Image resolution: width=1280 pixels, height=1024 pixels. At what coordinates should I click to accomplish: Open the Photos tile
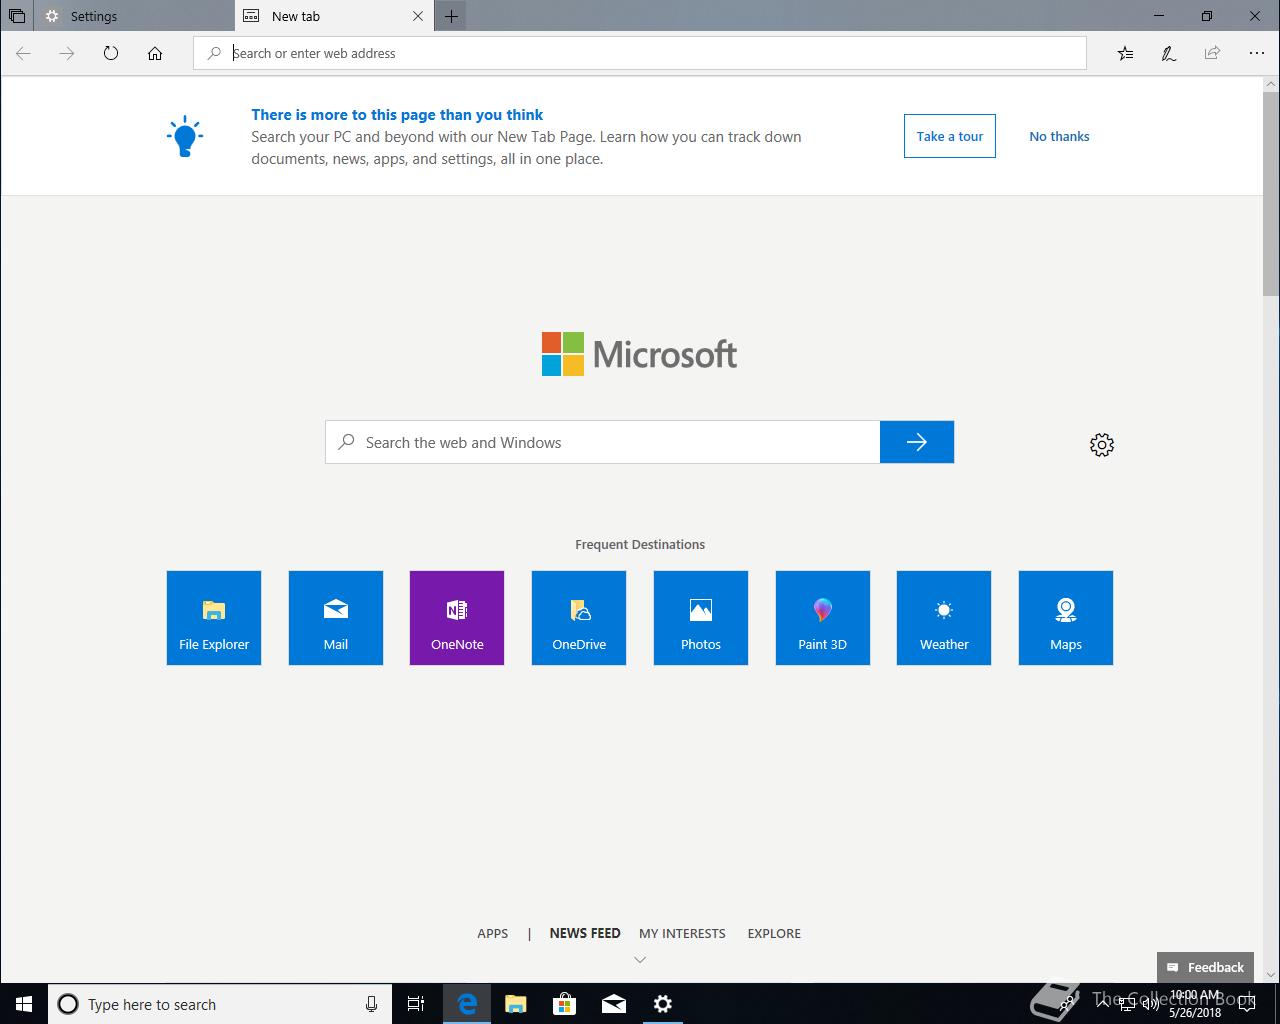coord(701,618)
